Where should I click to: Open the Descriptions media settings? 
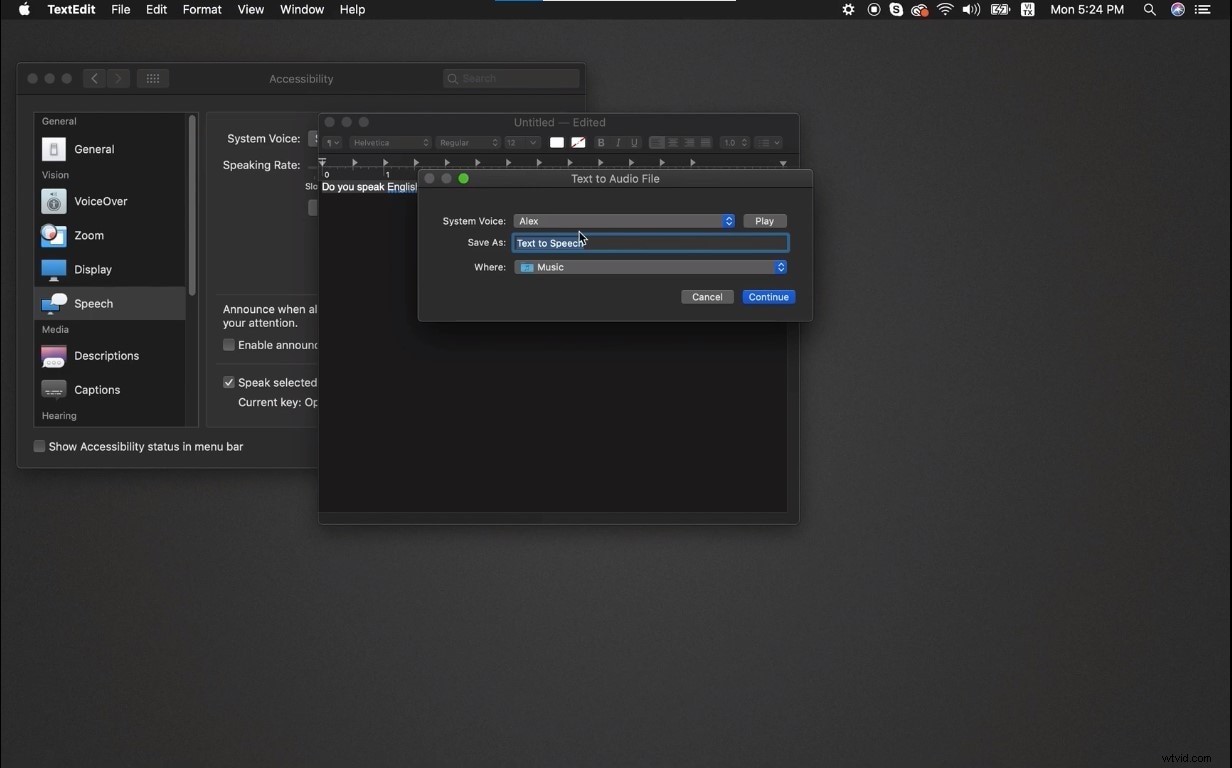click(x=53, y=356)
